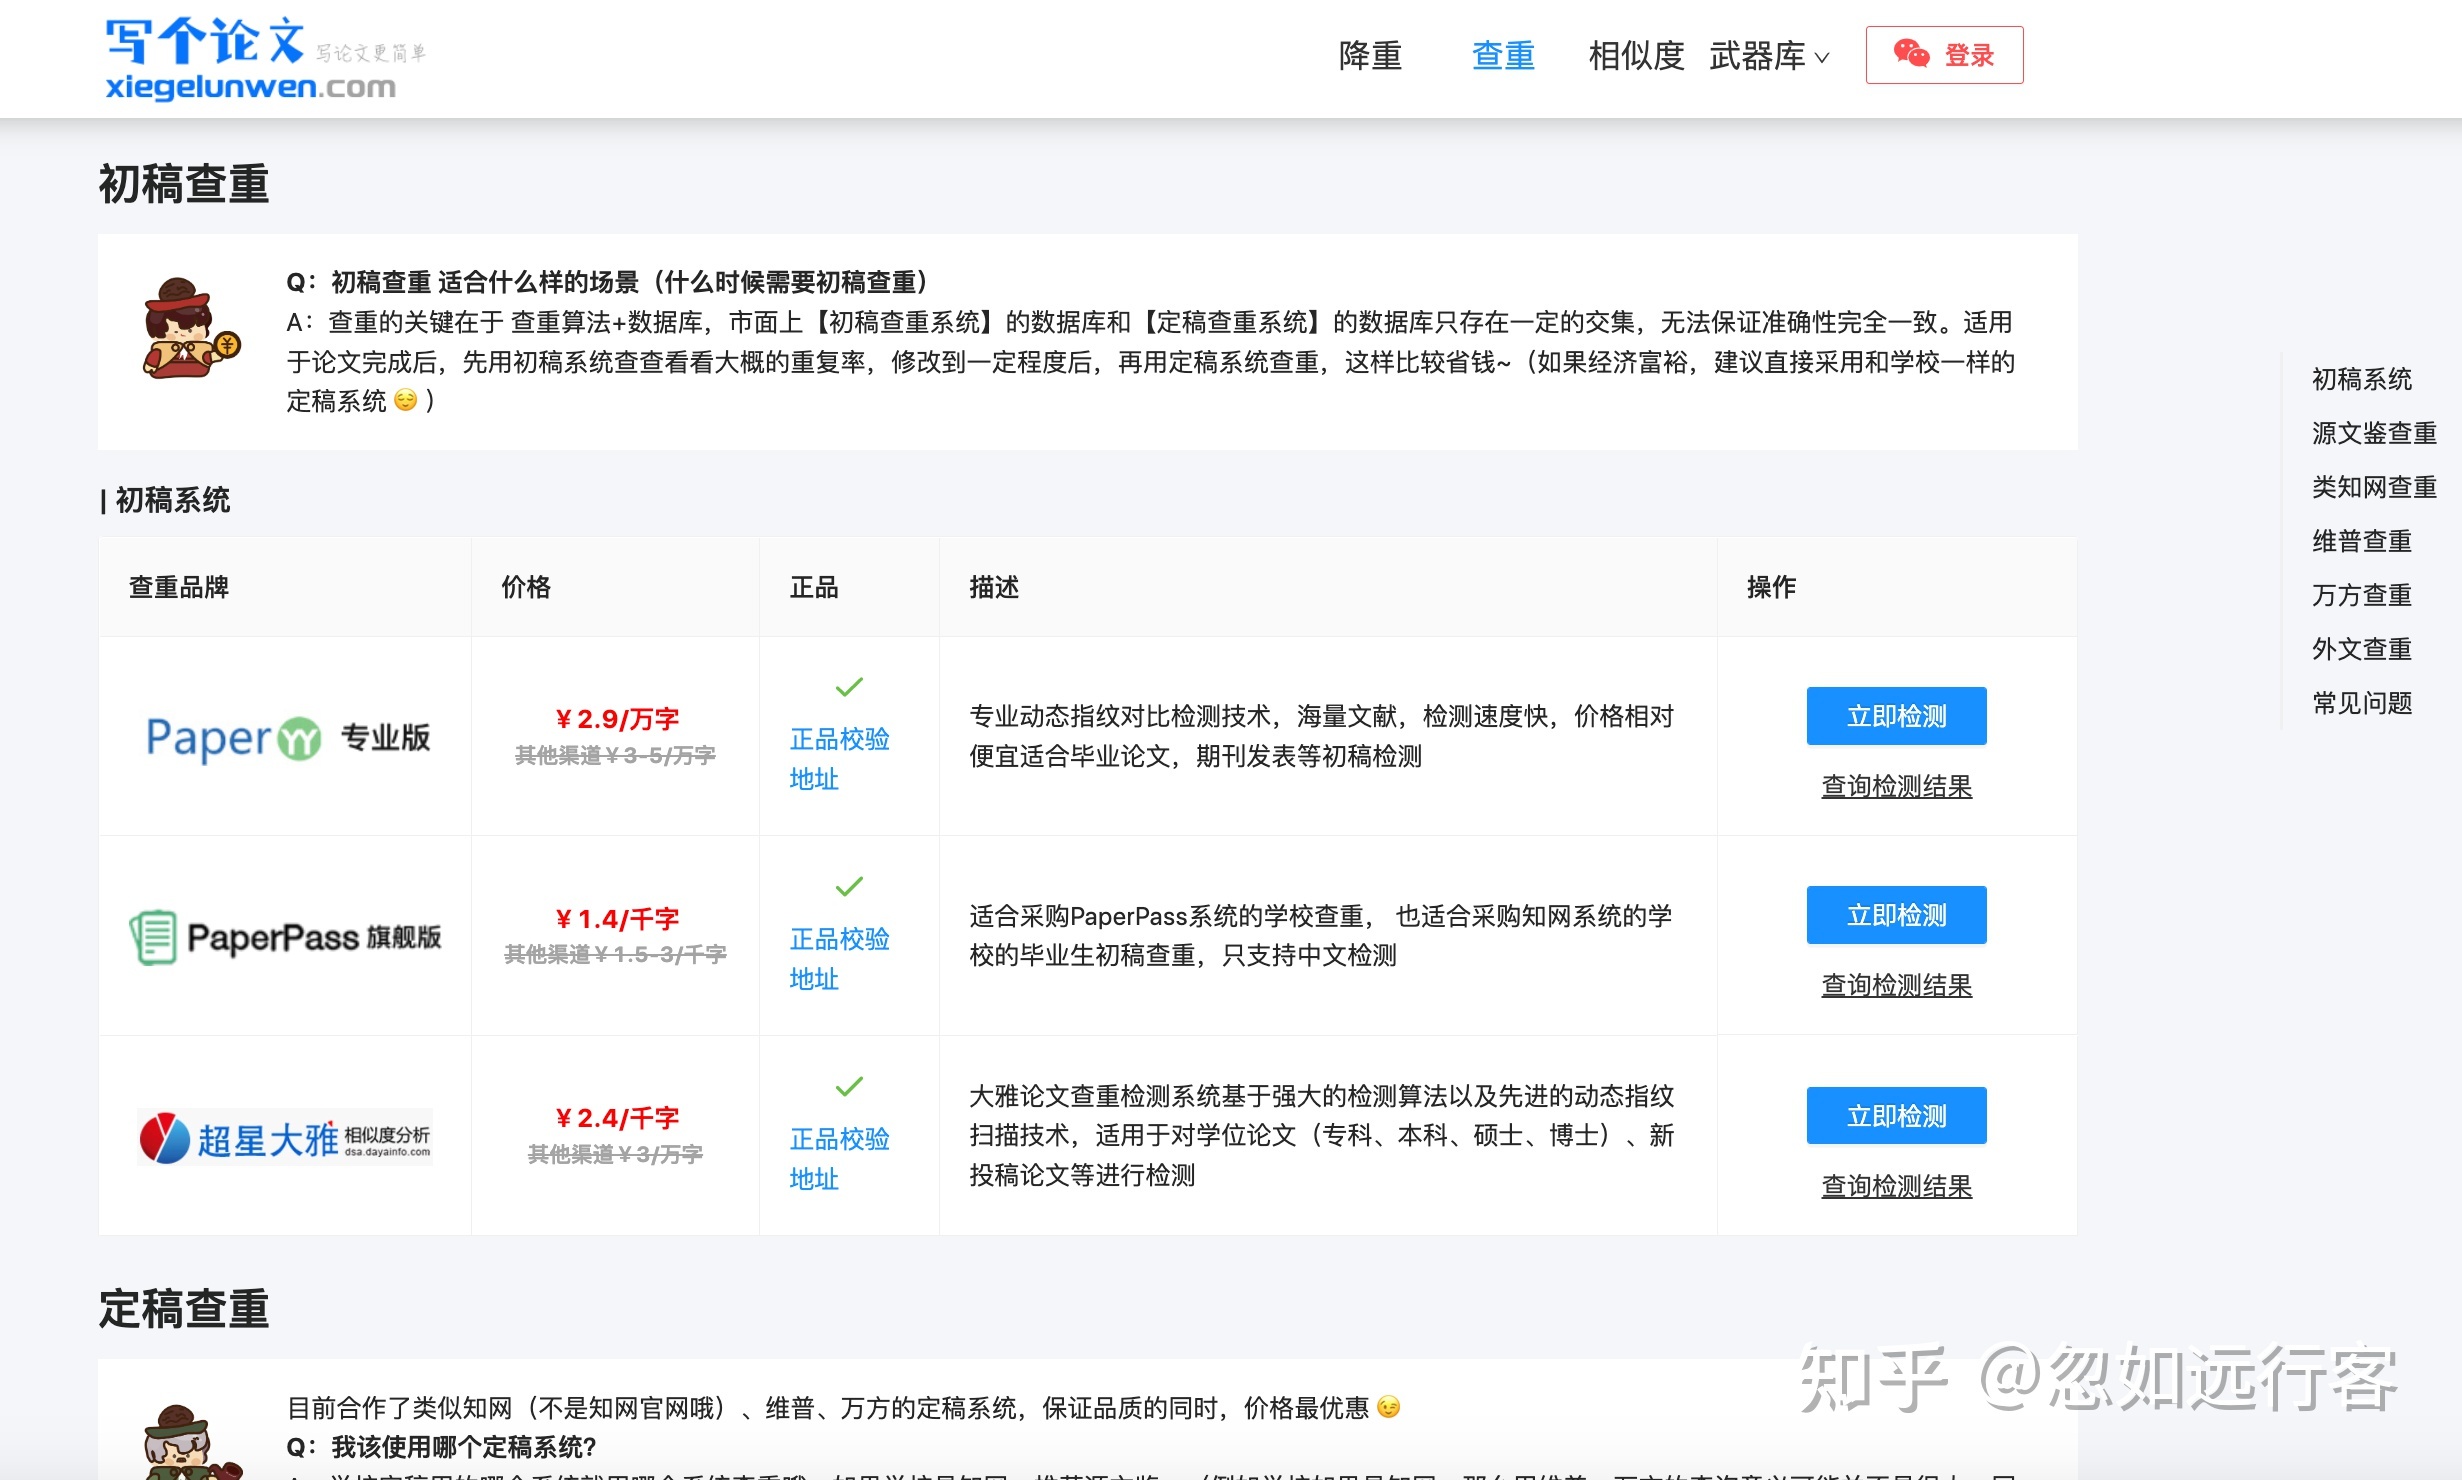The image size is (2462, 1480).
Task: Click the 其他渠道¥3-5/万字 strikethrough price
Action: point(615,755)
